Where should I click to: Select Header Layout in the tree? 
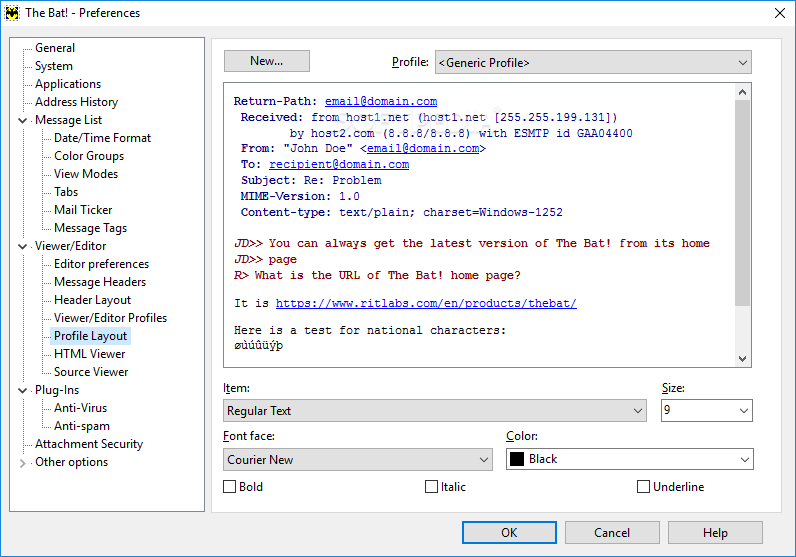coord(92,300)
